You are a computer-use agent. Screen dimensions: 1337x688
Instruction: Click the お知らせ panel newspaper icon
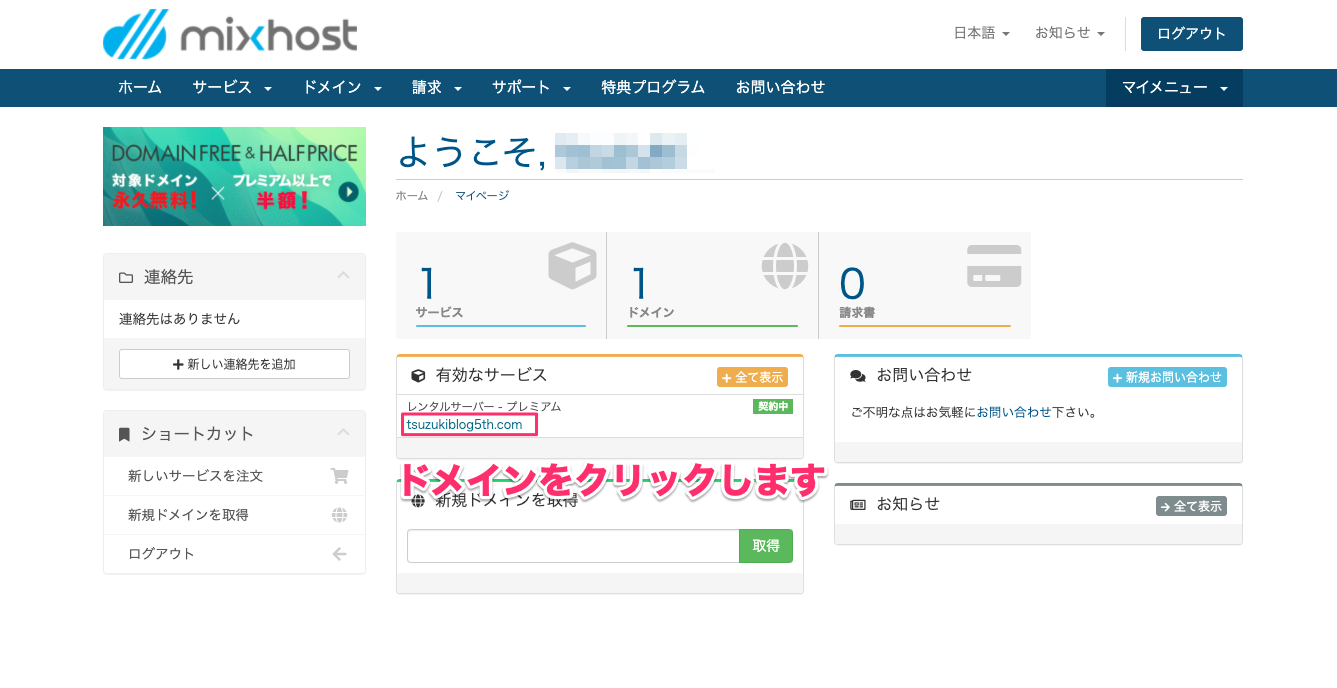857,505
